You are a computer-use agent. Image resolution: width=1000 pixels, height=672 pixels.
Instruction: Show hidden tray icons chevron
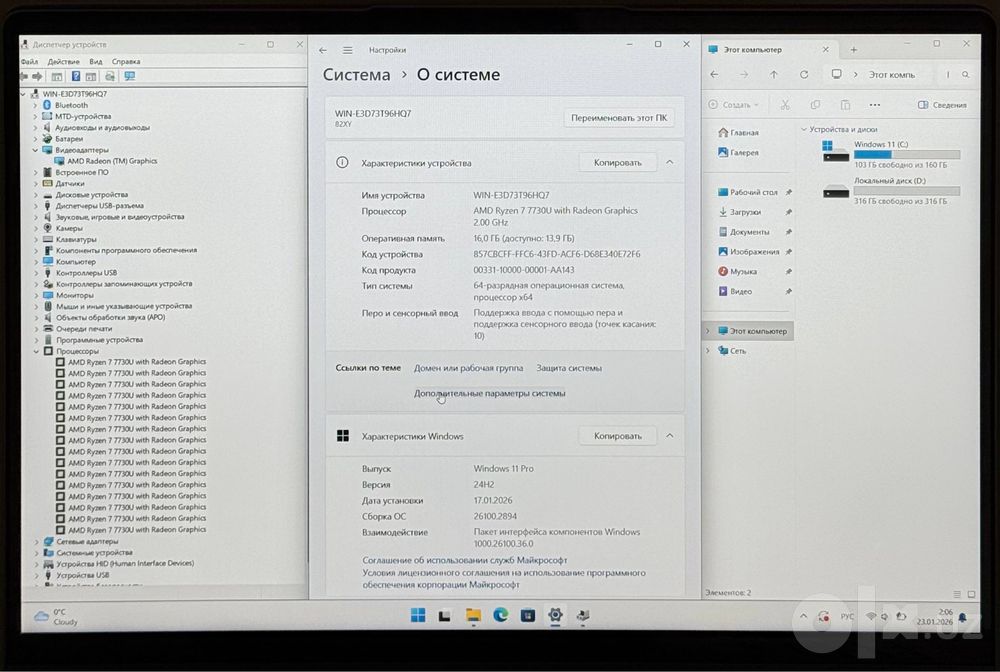[x=804, y=617]
